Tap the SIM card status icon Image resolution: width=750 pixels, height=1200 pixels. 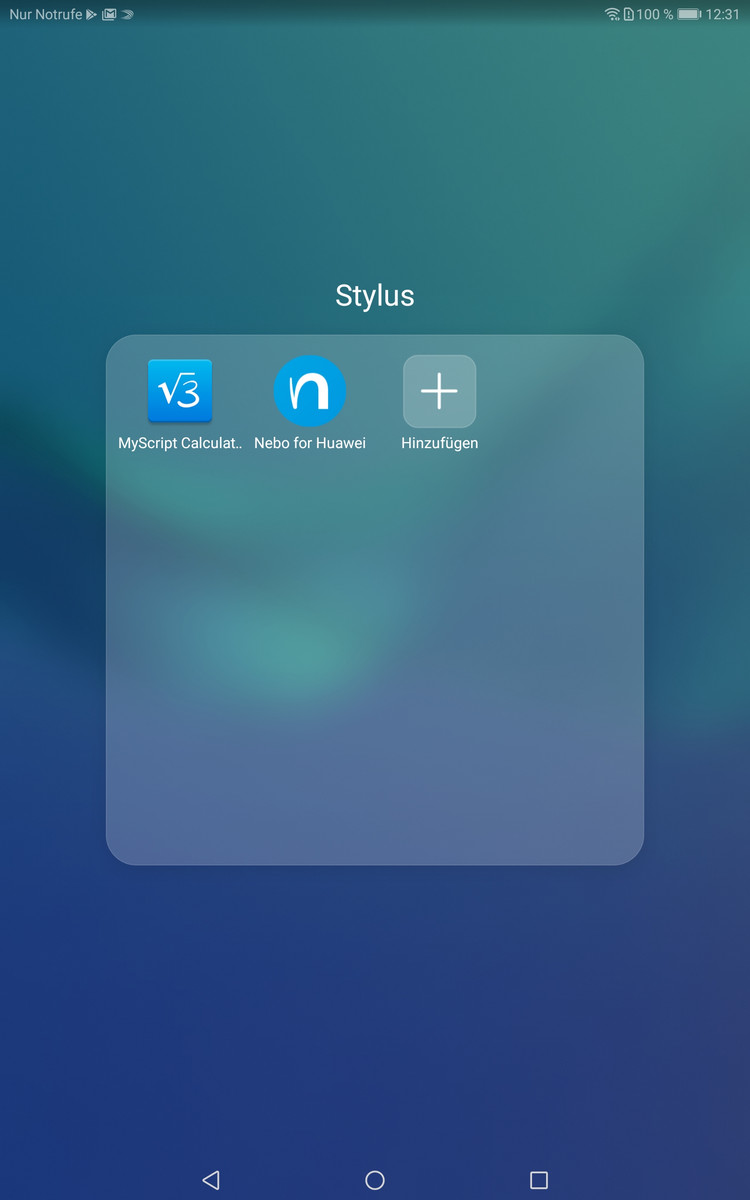629,14
